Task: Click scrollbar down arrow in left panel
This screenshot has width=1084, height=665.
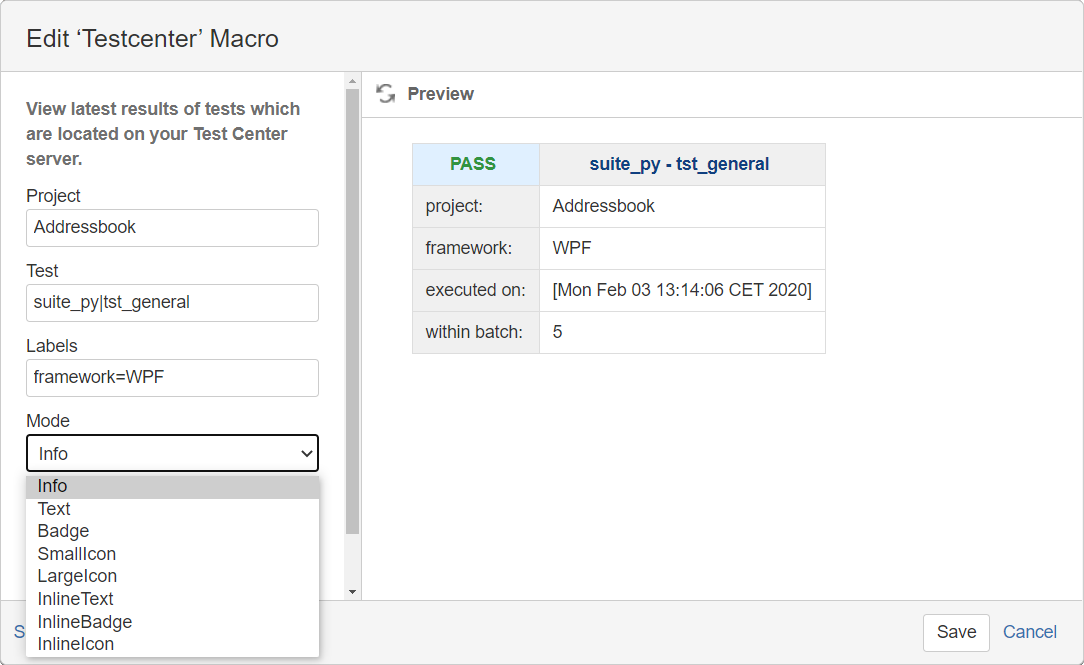Action: point(352,591)
